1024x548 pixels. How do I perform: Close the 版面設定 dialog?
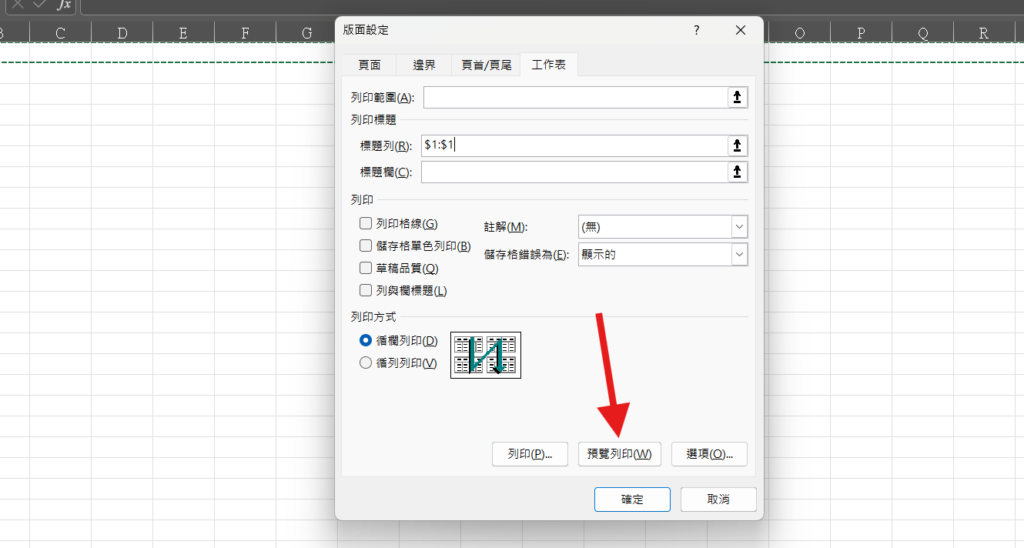740,31
